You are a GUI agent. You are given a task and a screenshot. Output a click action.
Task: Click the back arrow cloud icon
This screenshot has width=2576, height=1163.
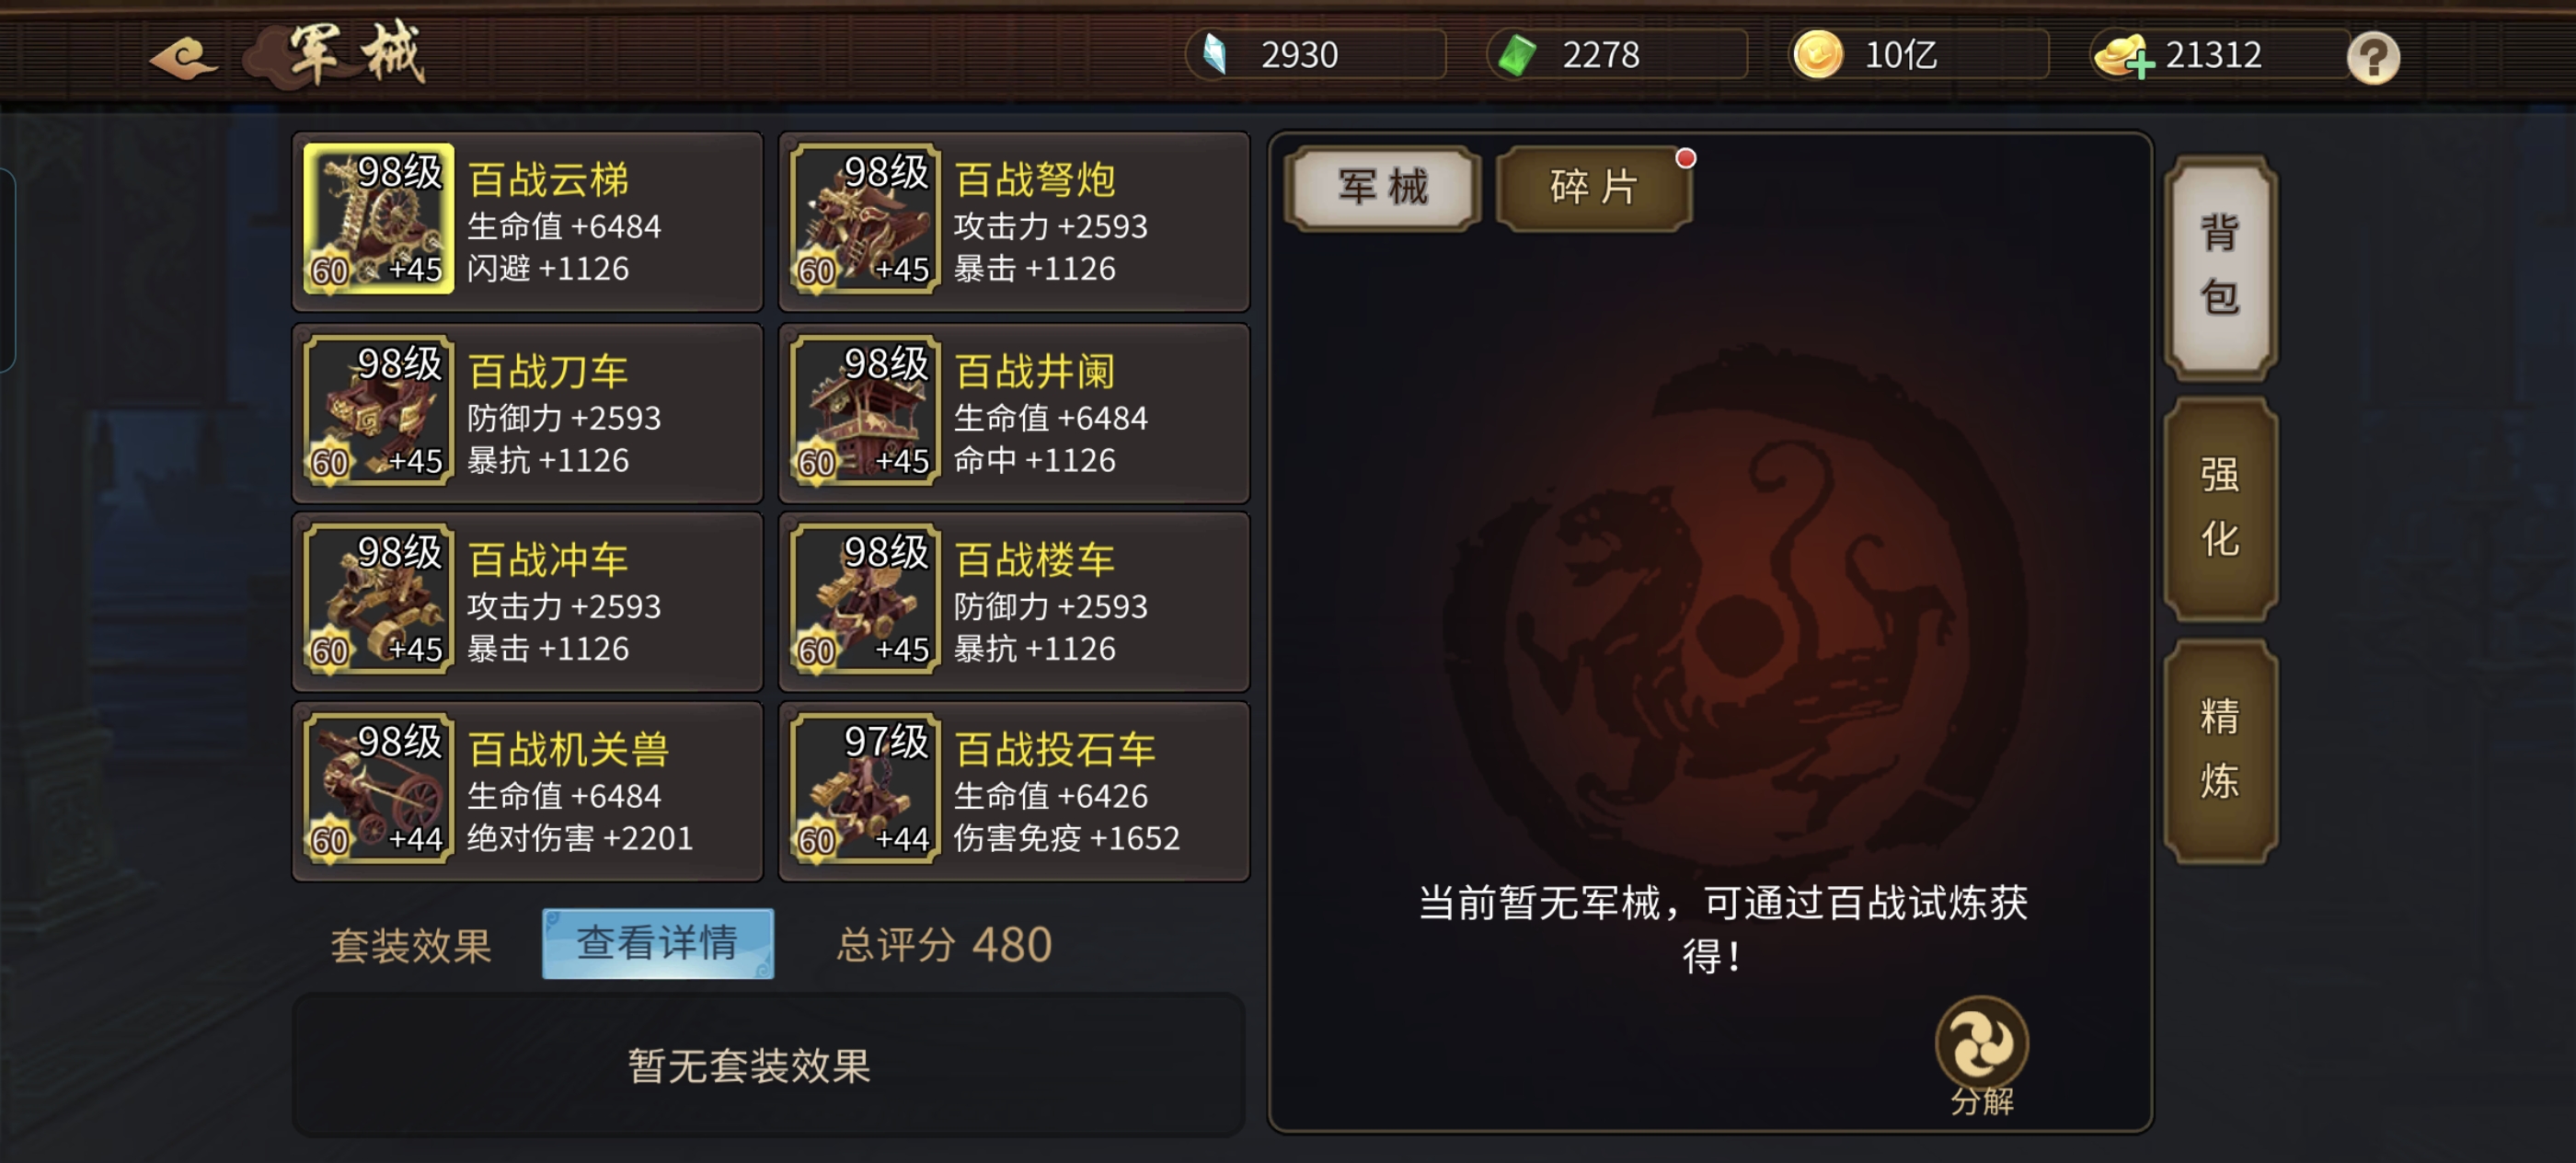(183, 57)
